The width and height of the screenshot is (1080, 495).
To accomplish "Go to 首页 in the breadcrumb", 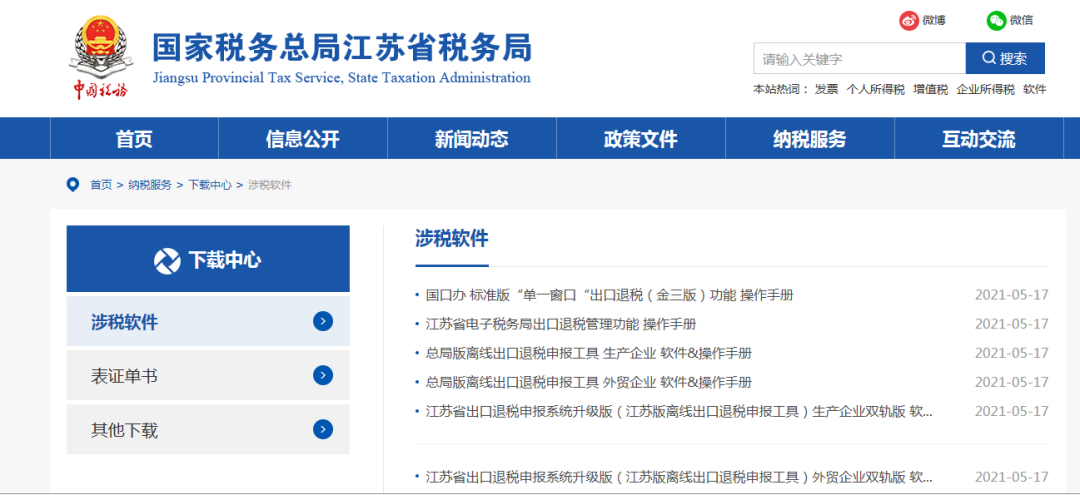I will pos(101,185).
